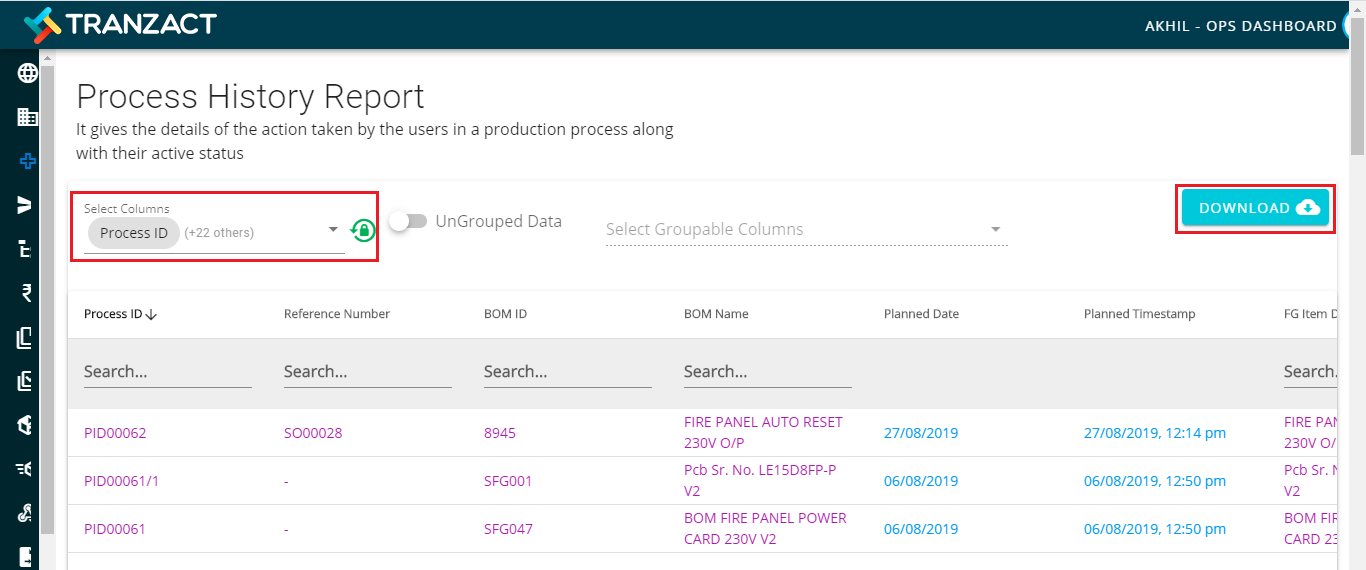Open the Select Groupable Columns dropdown

[995, 230]
